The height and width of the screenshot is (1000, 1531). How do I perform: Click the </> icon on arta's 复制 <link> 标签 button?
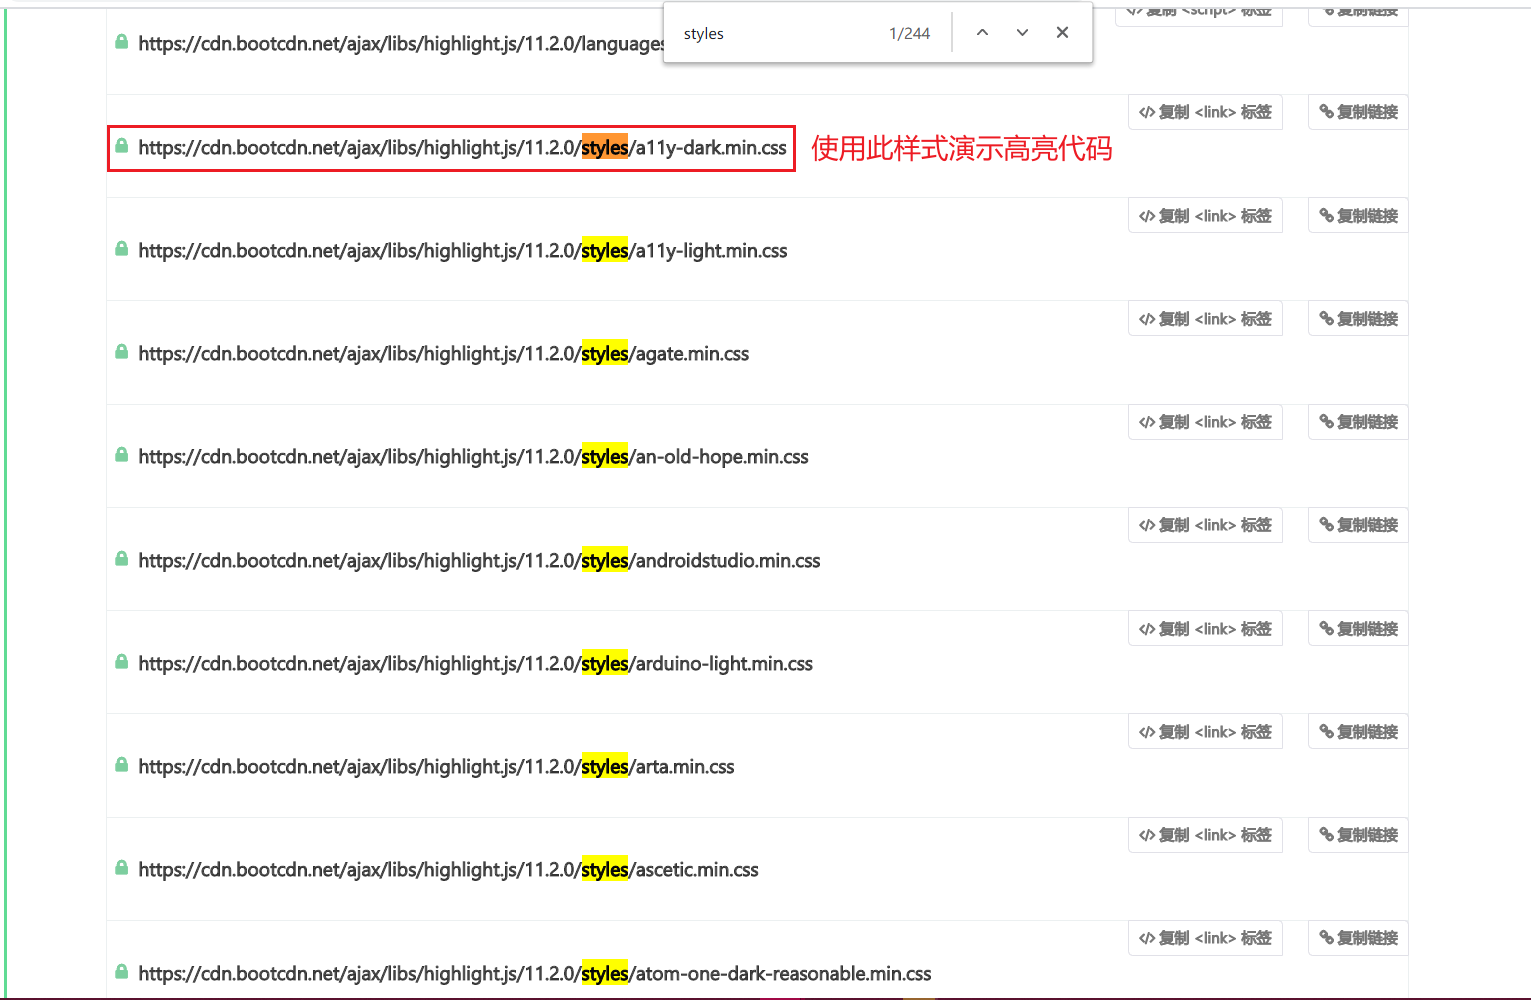1145,731
